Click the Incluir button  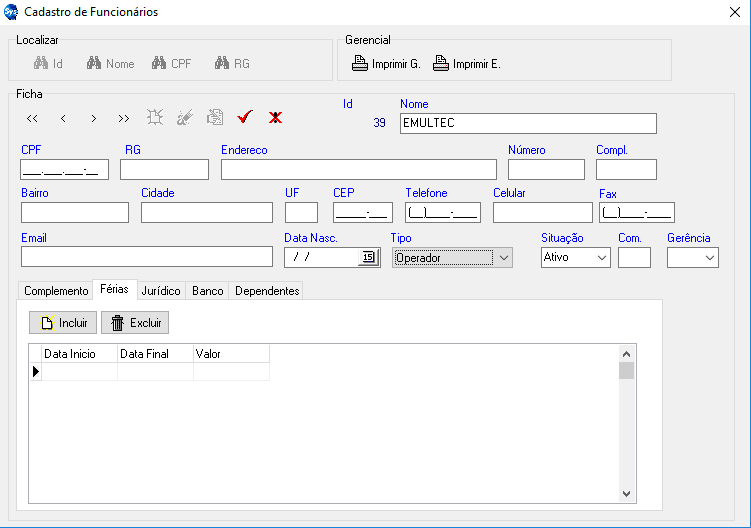click(63, 322)
